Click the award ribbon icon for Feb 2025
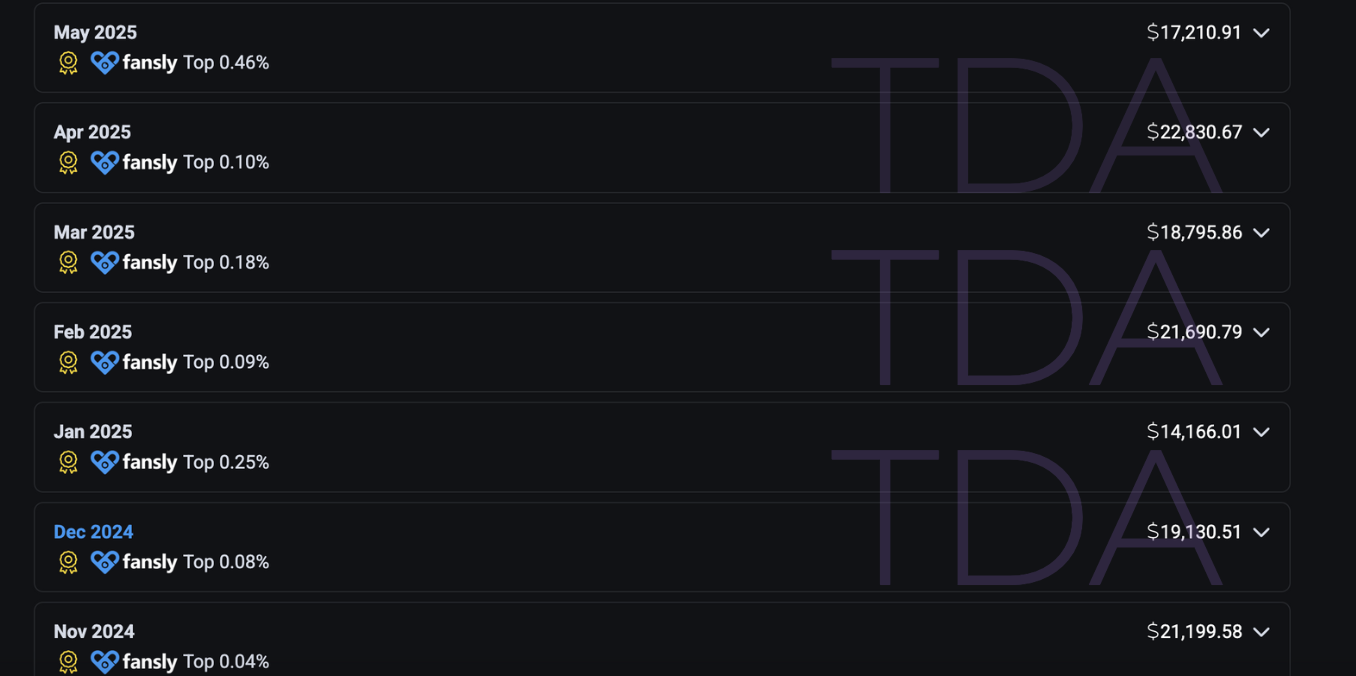Viewport: 1356px width, 676px height. tap(68, 363)
